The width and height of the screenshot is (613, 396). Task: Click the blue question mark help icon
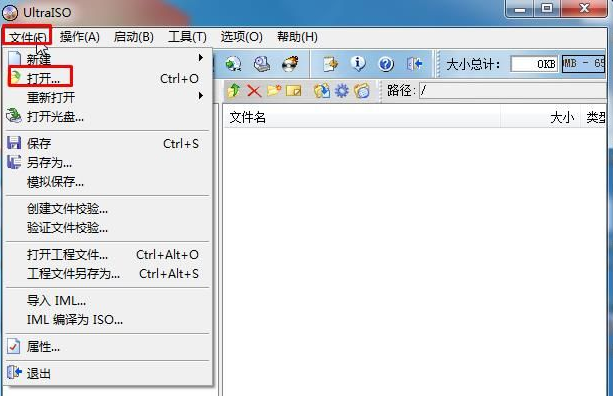coord(386,63)
